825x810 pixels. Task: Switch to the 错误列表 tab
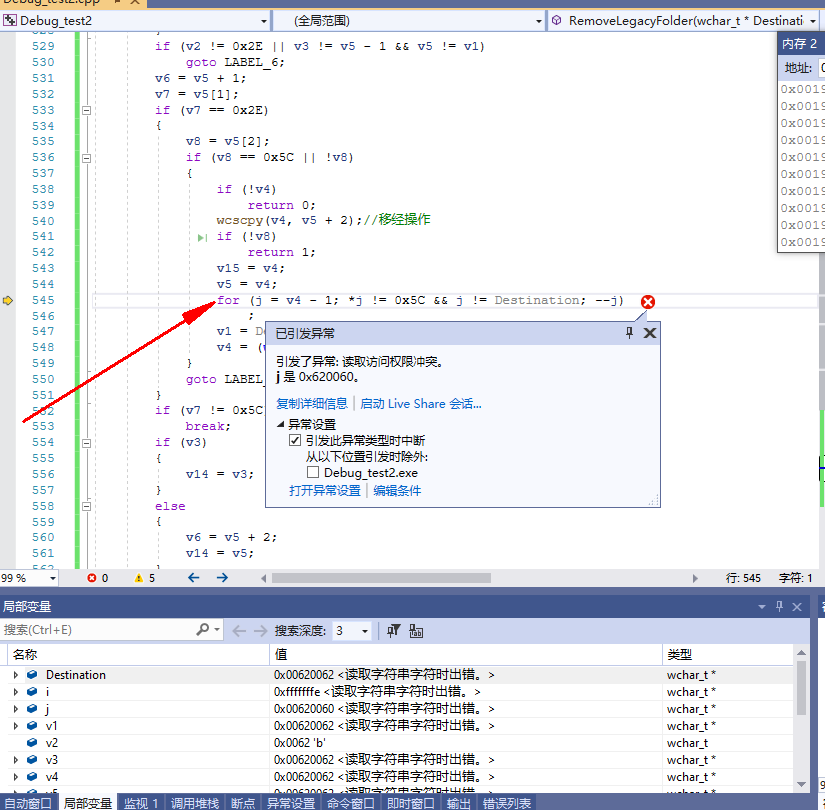pos(507,803)
